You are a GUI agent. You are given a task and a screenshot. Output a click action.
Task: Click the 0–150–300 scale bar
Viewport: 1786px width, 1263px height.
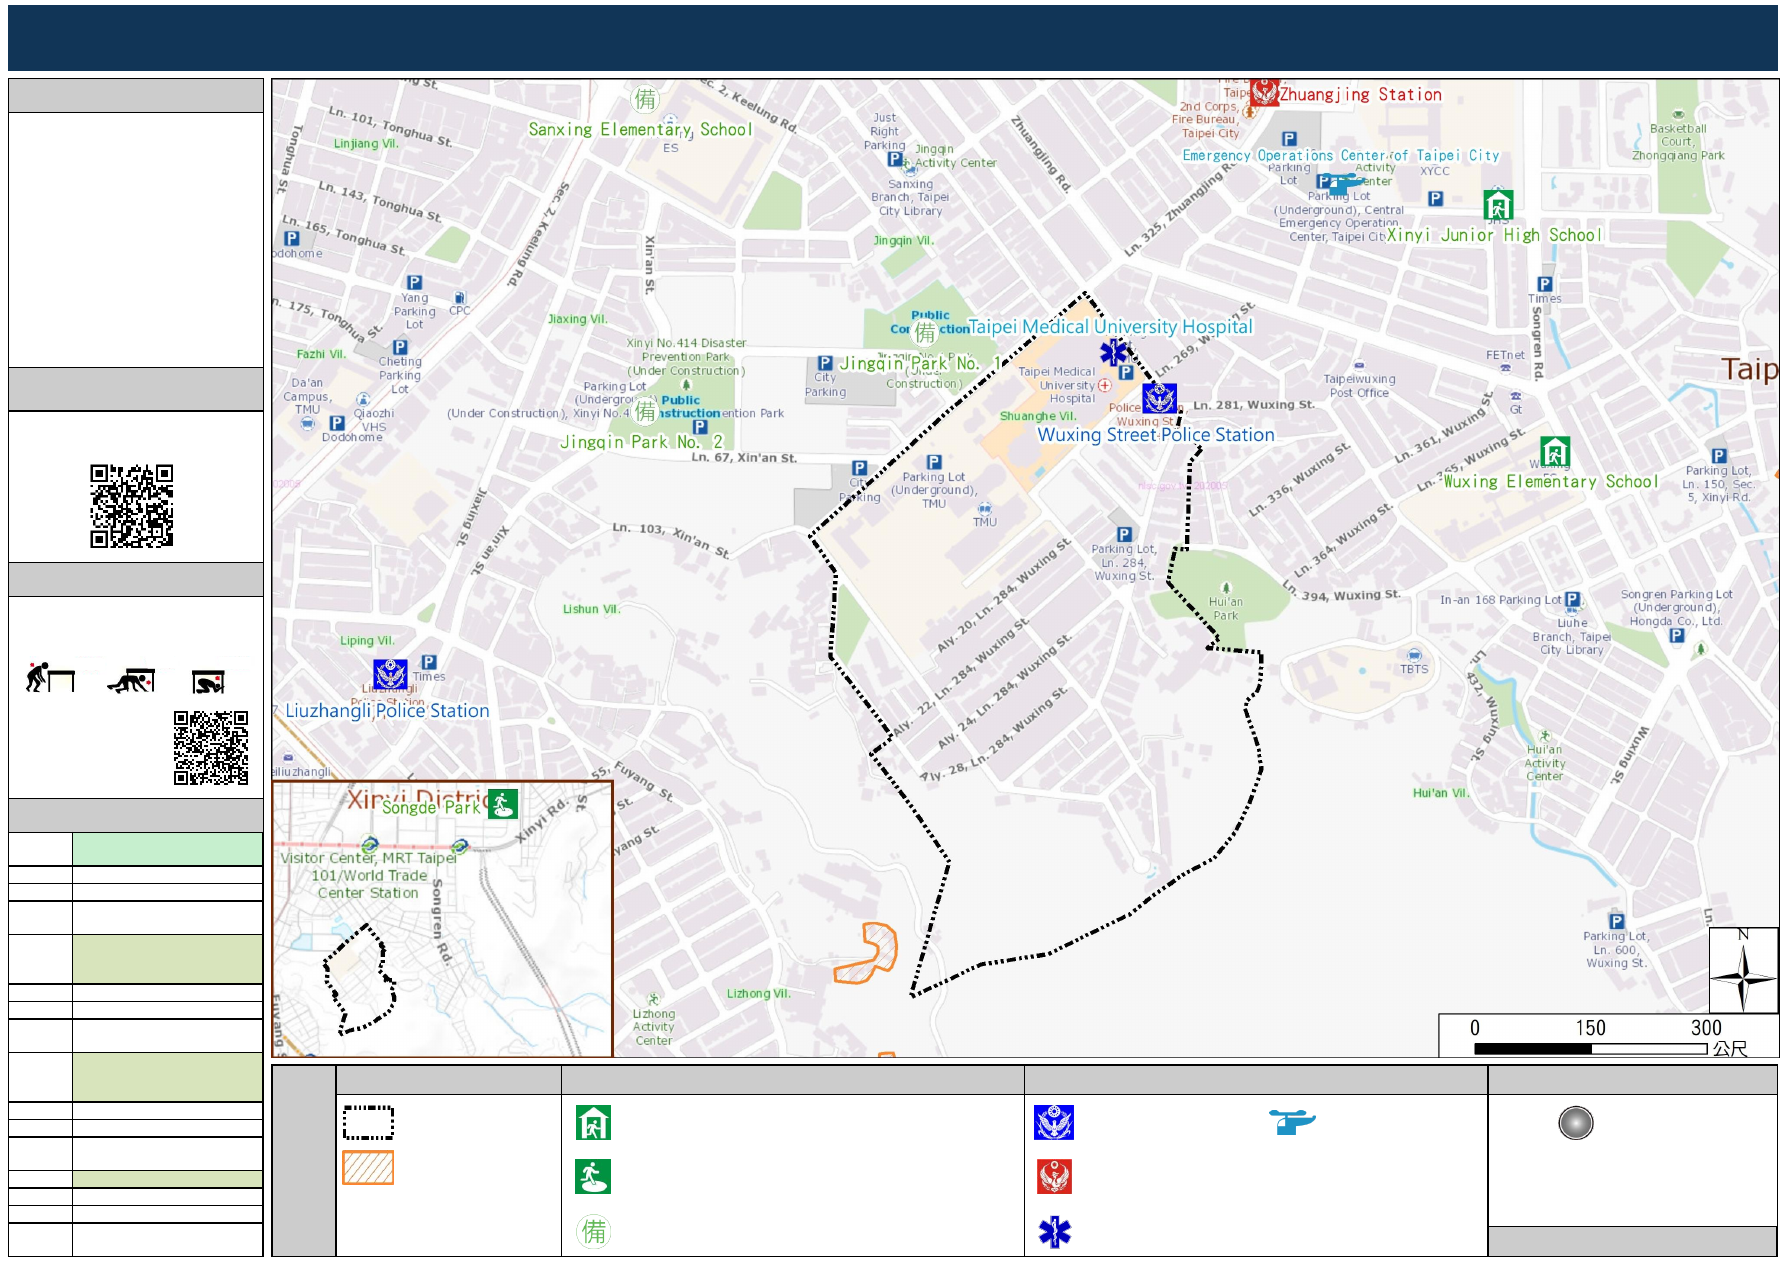click(1591, 1049)
